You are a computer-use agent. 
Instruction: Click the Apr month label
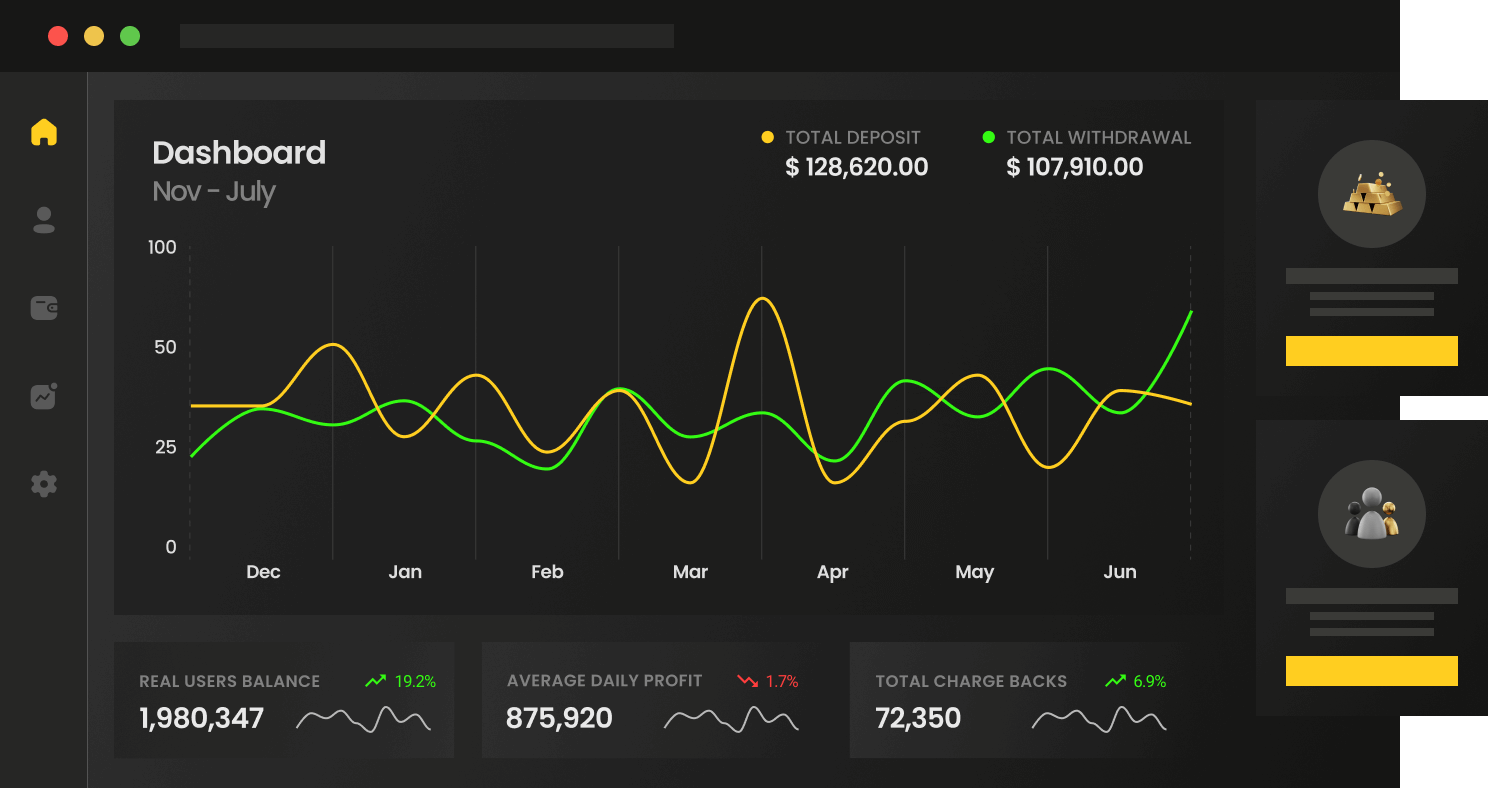coord(832,573)
